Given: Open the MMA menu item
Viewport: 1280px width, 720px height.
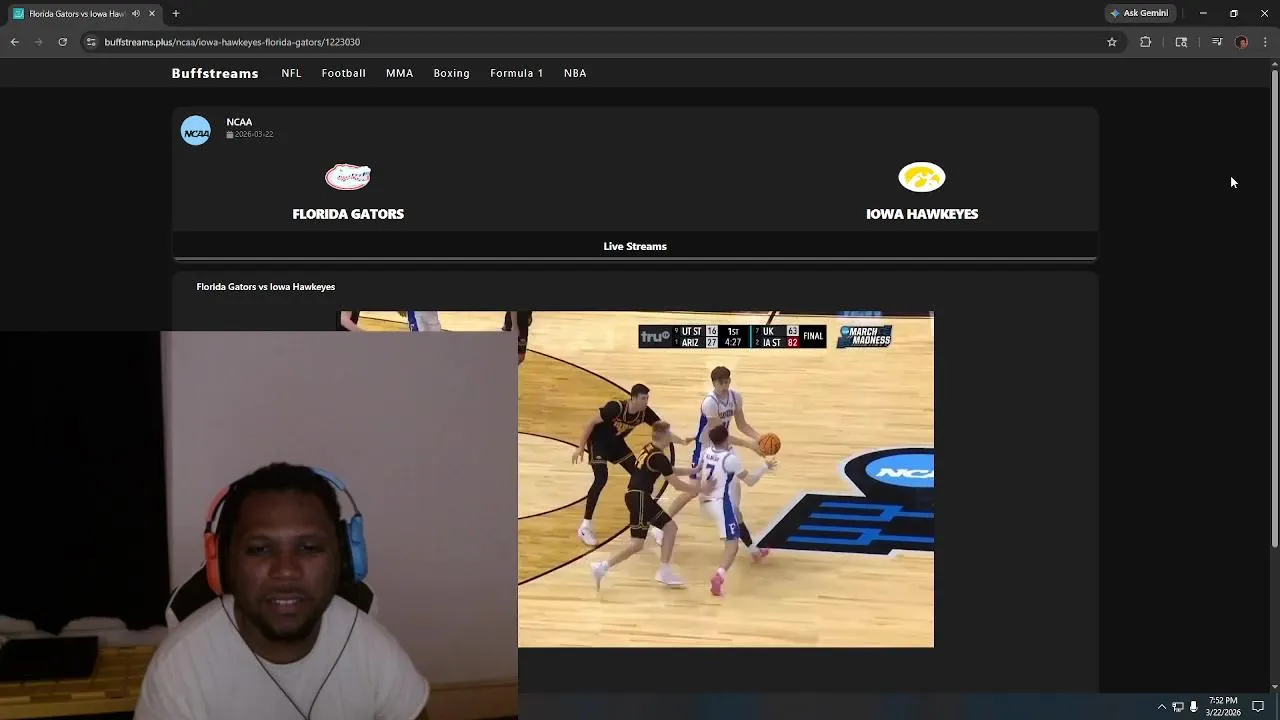Looking at the screenshot, I should pos(400,73).
